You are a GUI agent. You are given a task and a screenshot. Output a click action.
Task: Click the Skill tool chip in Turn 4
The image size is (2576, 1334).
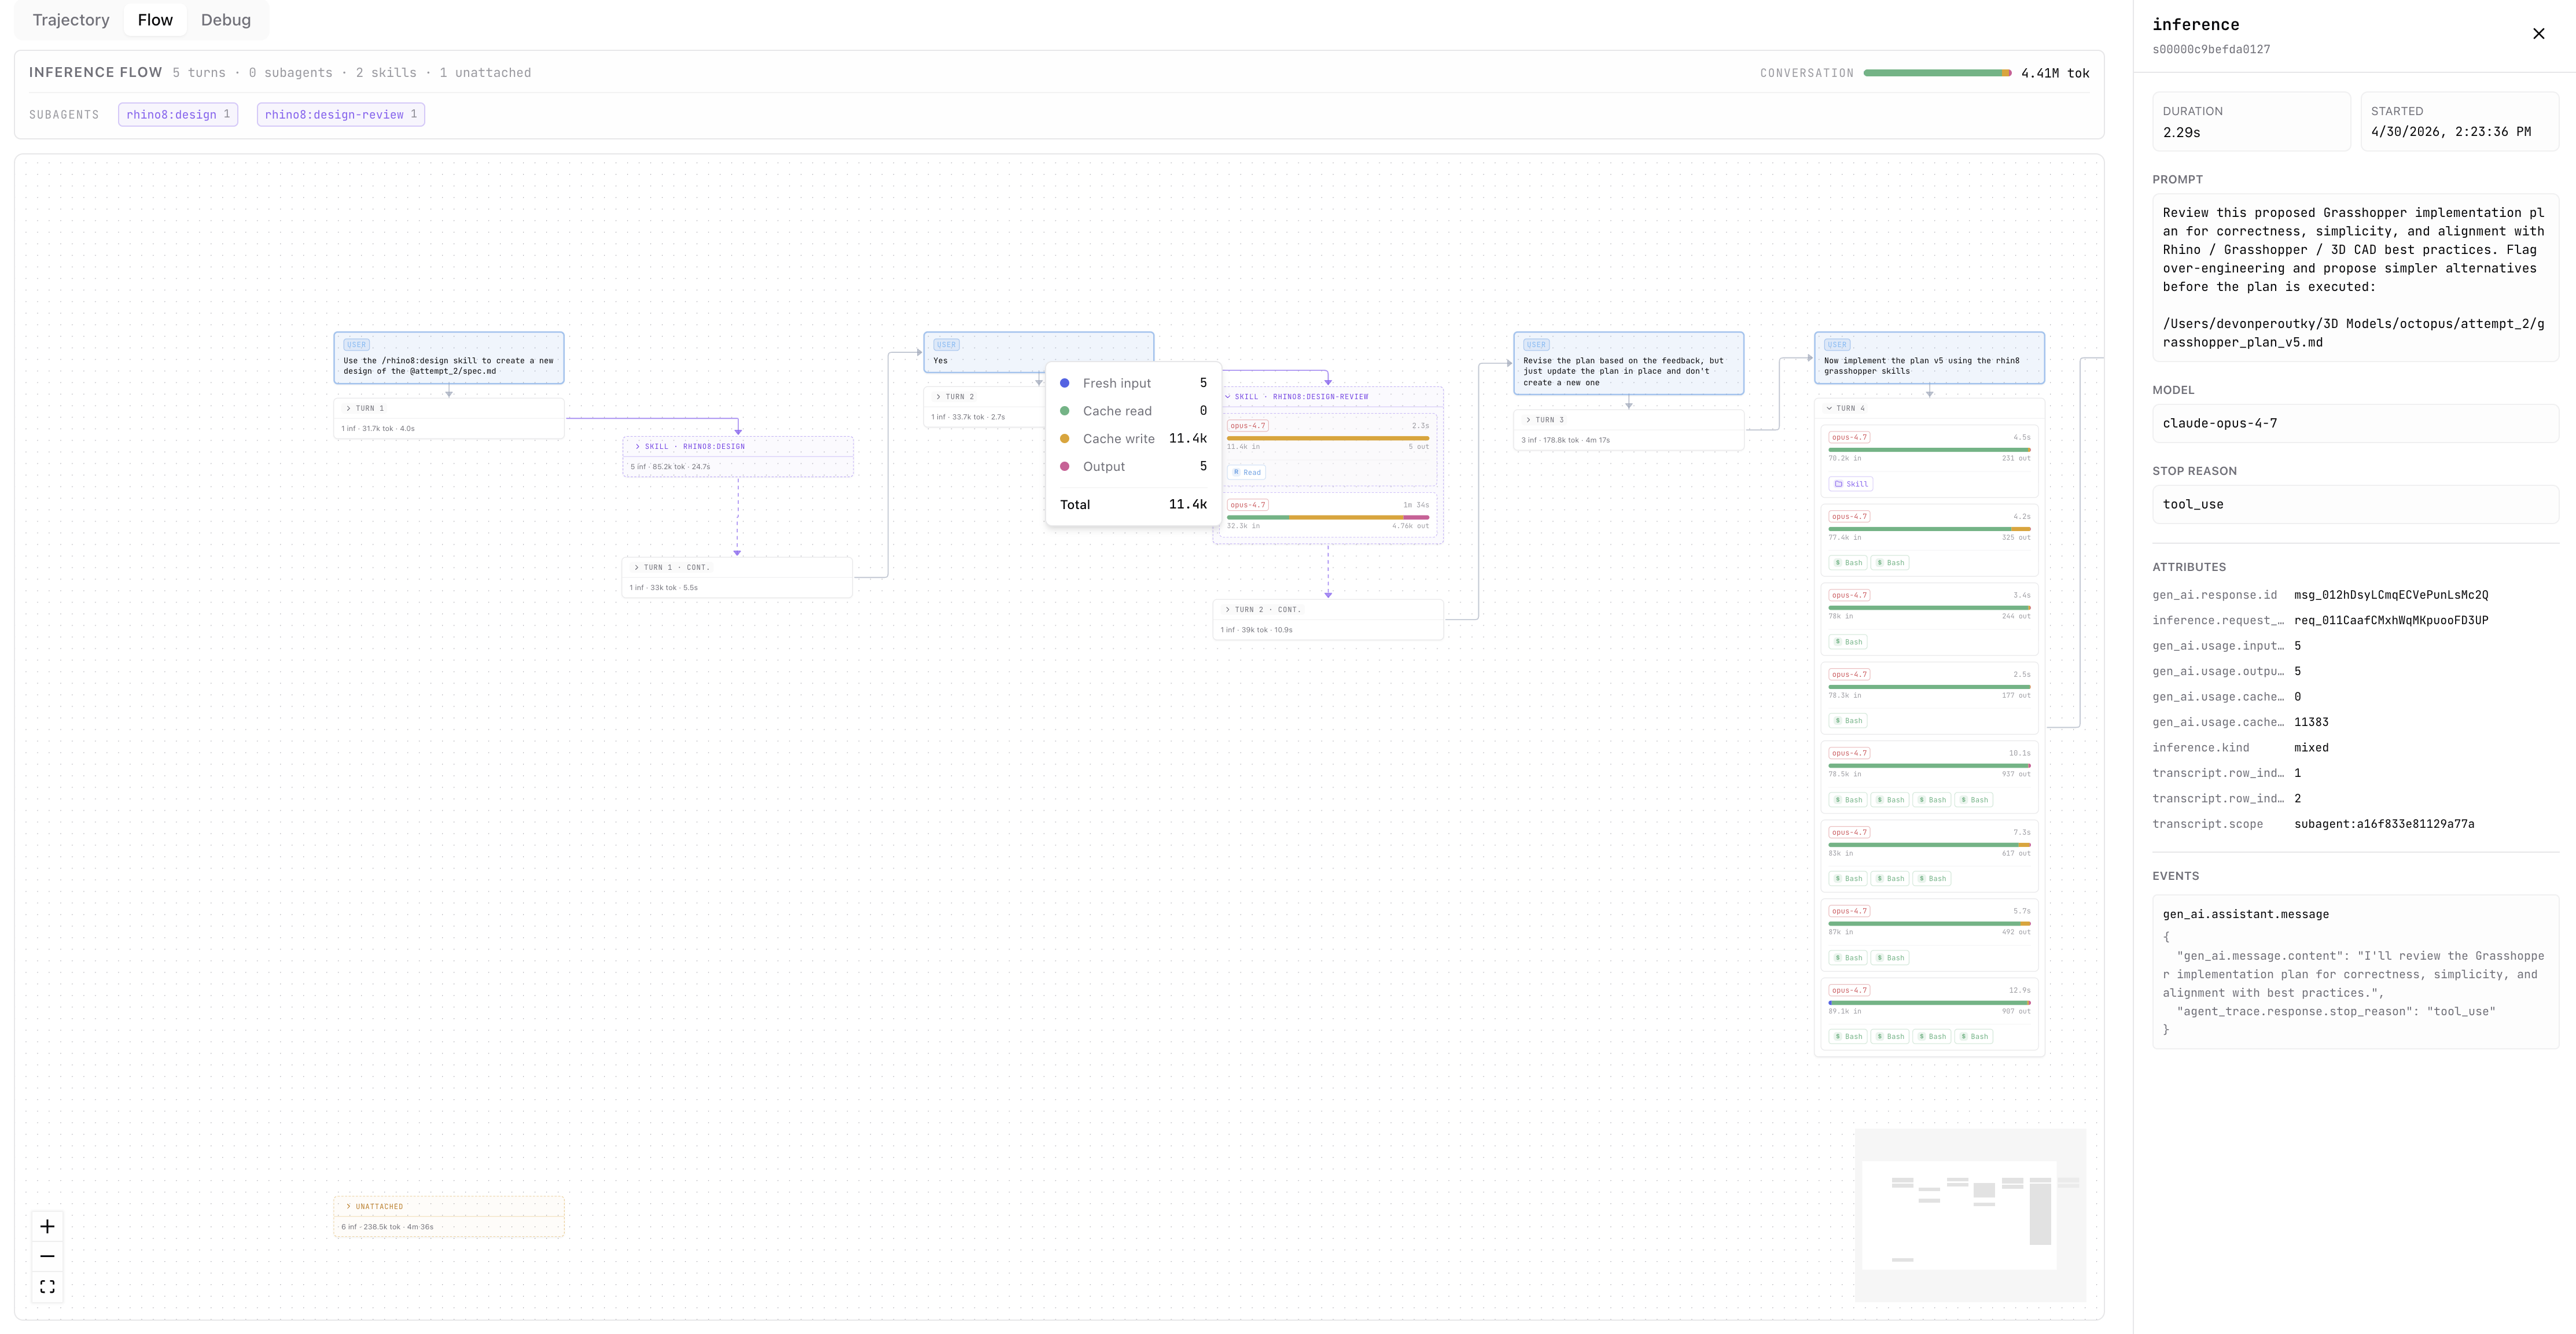click(x=1851, y=484)
